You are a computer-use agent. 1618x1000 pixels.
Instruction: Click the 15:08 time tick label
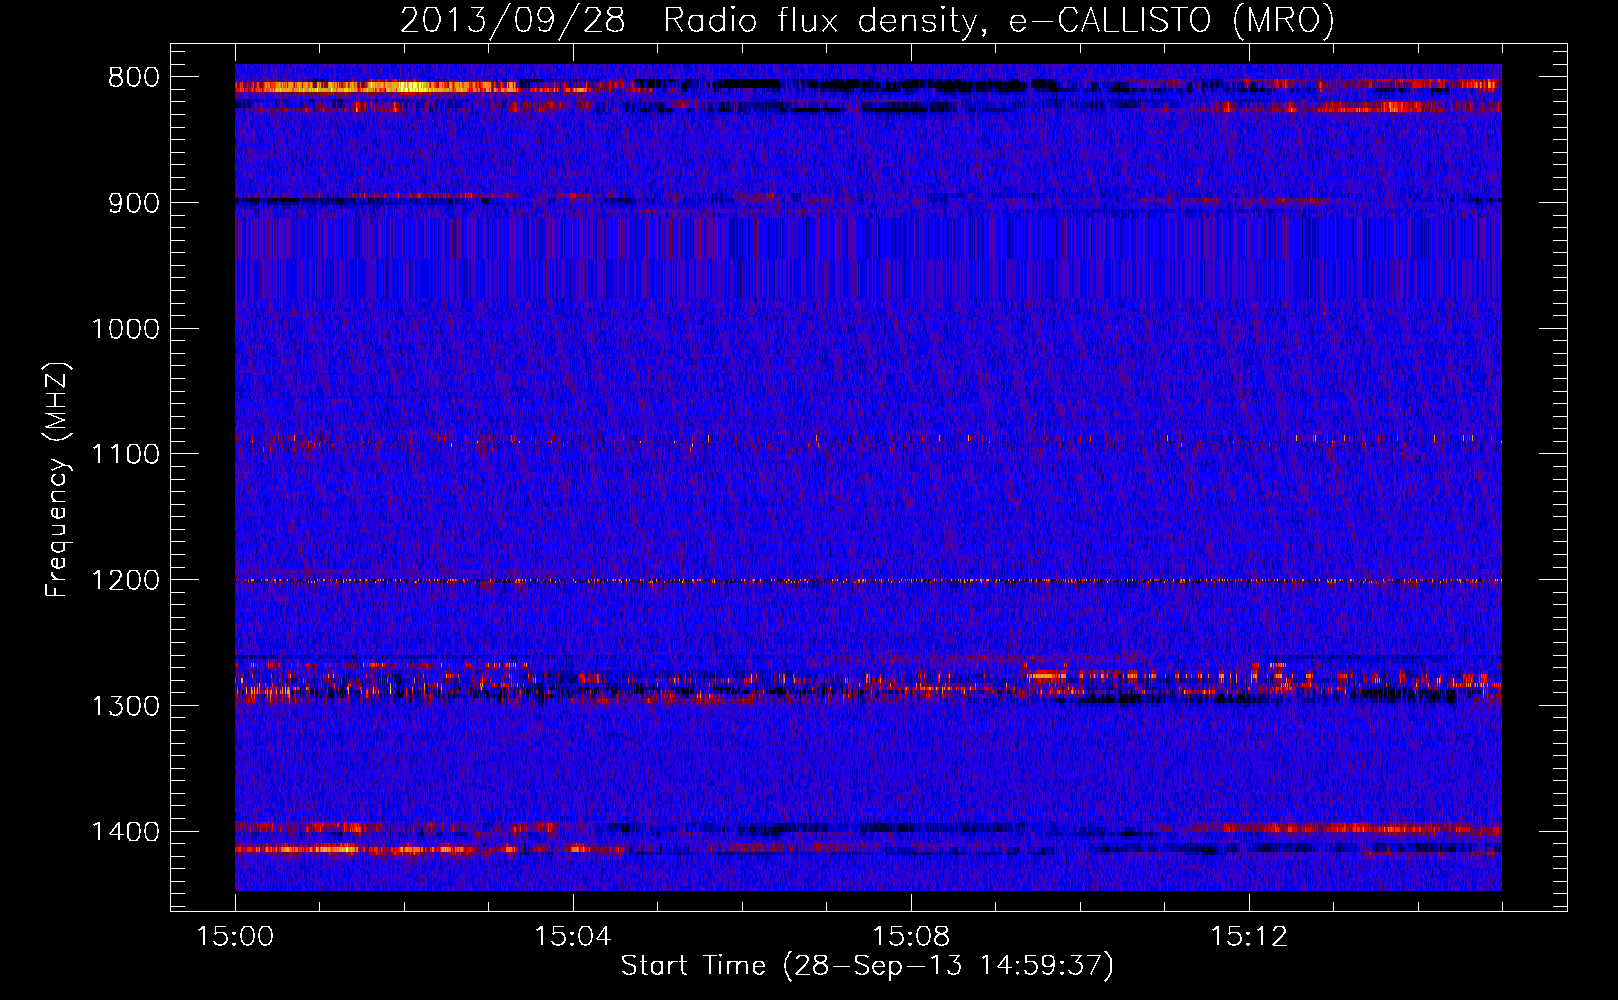point(911,937)
